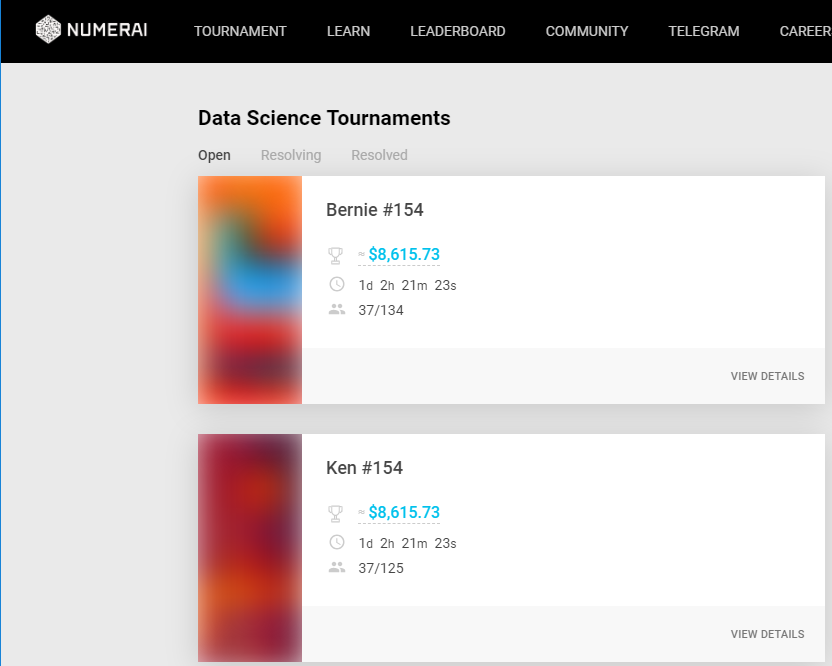Select the Open tournaments tab
This screenshot has height=666, width=832.
coord(214,155)
